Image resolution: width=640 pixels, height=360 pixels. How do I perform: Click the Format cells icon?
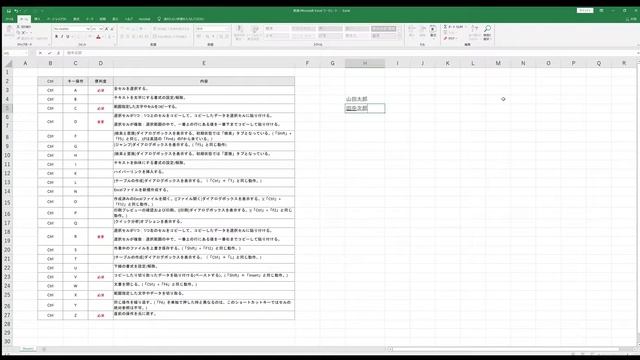pyautogui.click(x=433, y=29)
